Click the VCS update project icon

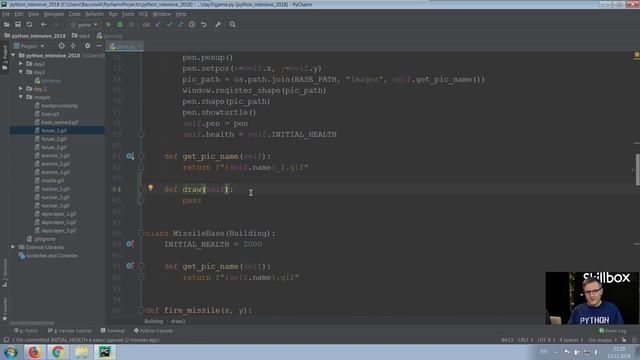pyautogui.click(x=158, y=24)
